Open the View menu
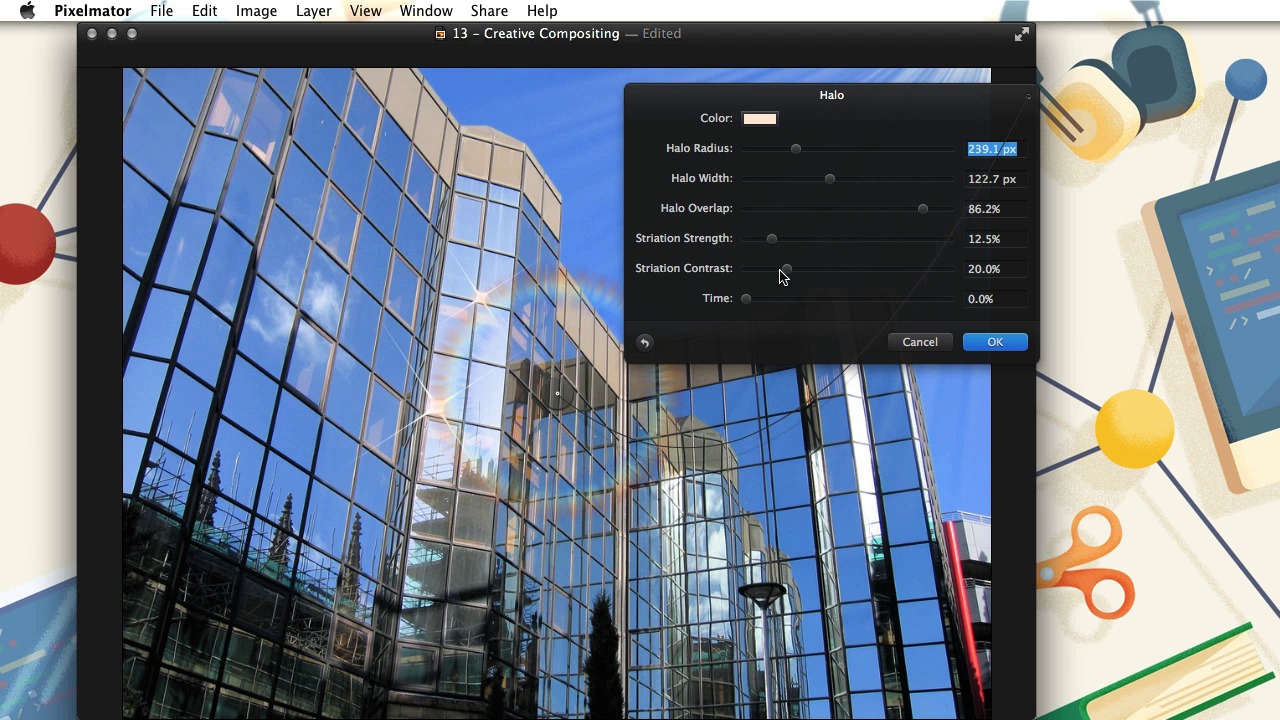This screenshot has height=720, width=1280. point(365,11)
